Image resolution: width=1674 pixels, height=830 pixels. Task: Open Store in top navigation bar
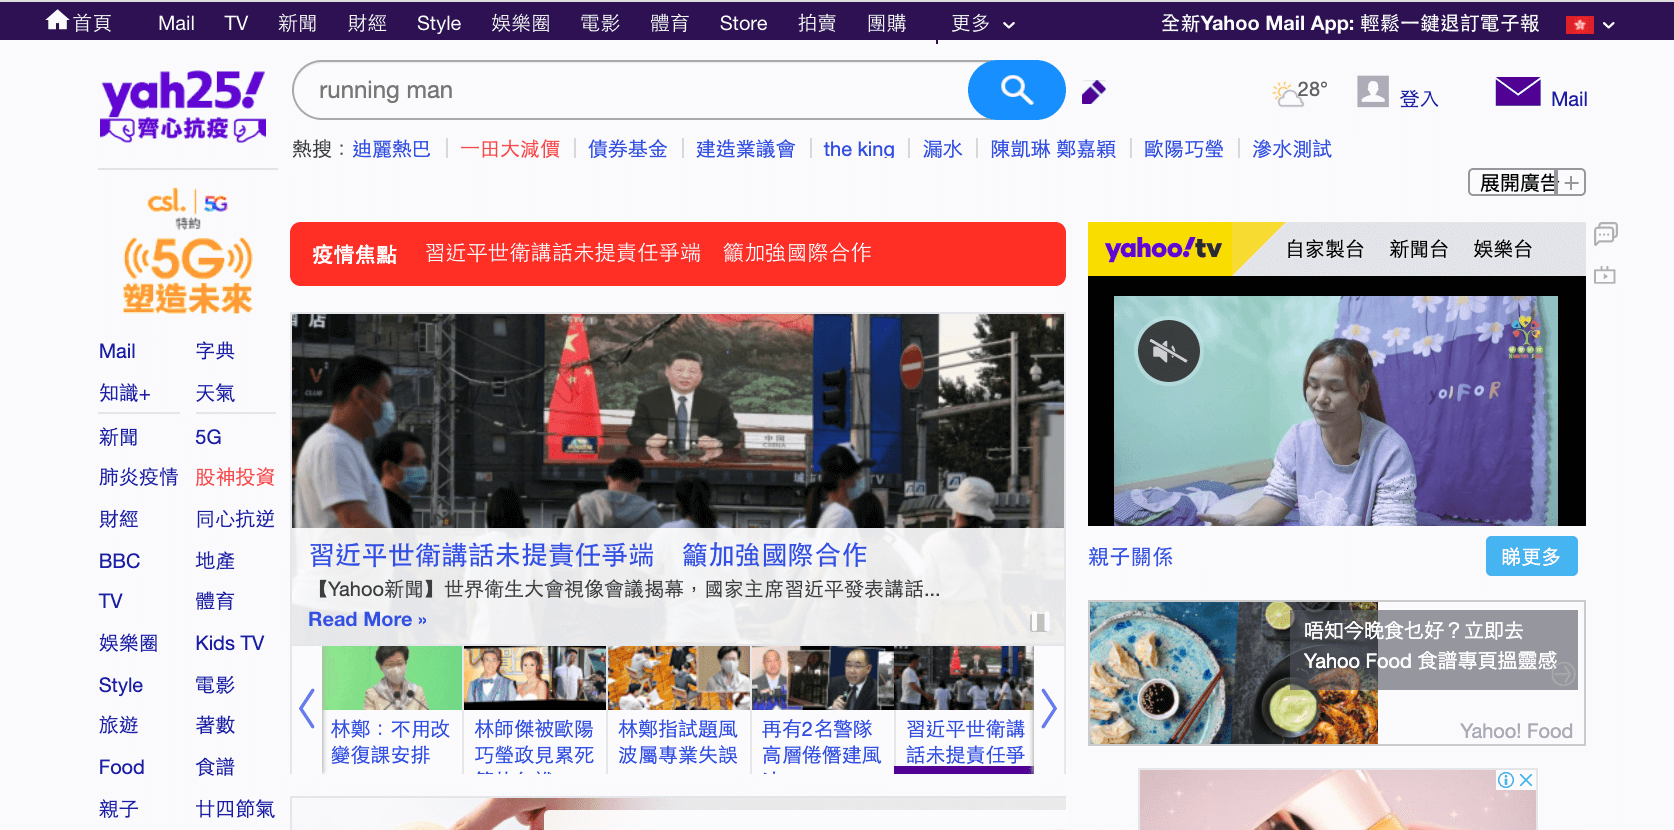point(743,23)
